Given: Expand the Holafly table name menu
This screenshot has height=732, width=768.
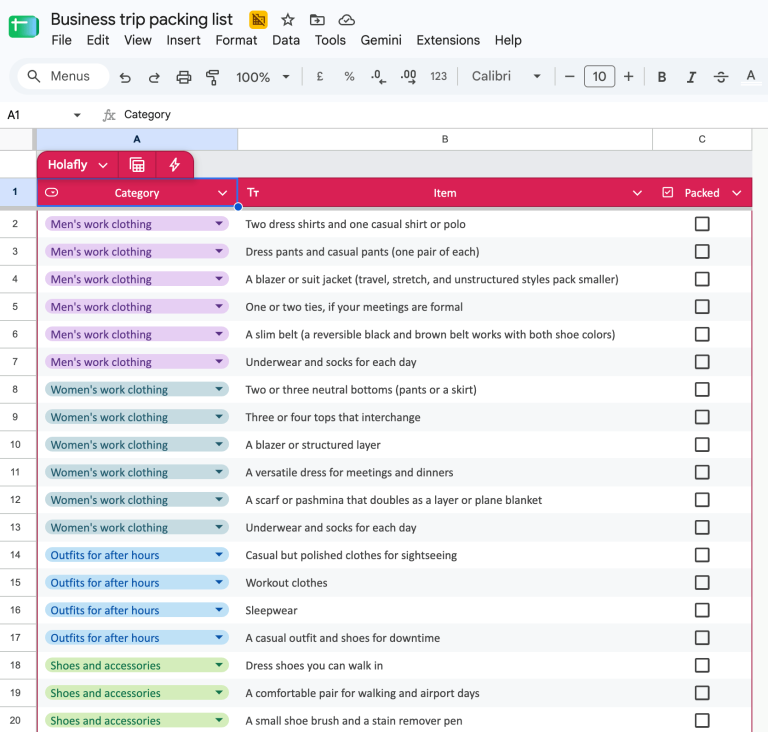Looking at the screenshot, I should [102, 165].
